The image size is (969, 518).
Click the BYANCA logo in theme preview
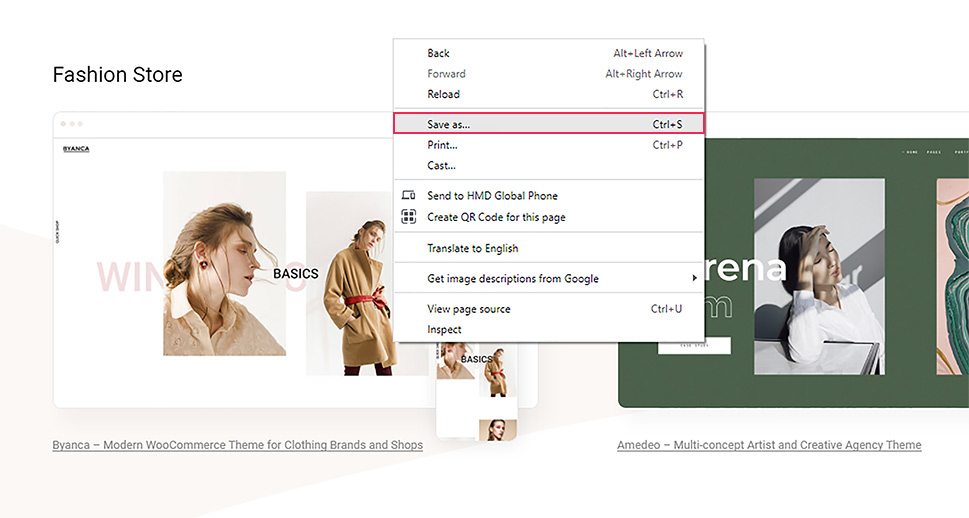(76, 149)
